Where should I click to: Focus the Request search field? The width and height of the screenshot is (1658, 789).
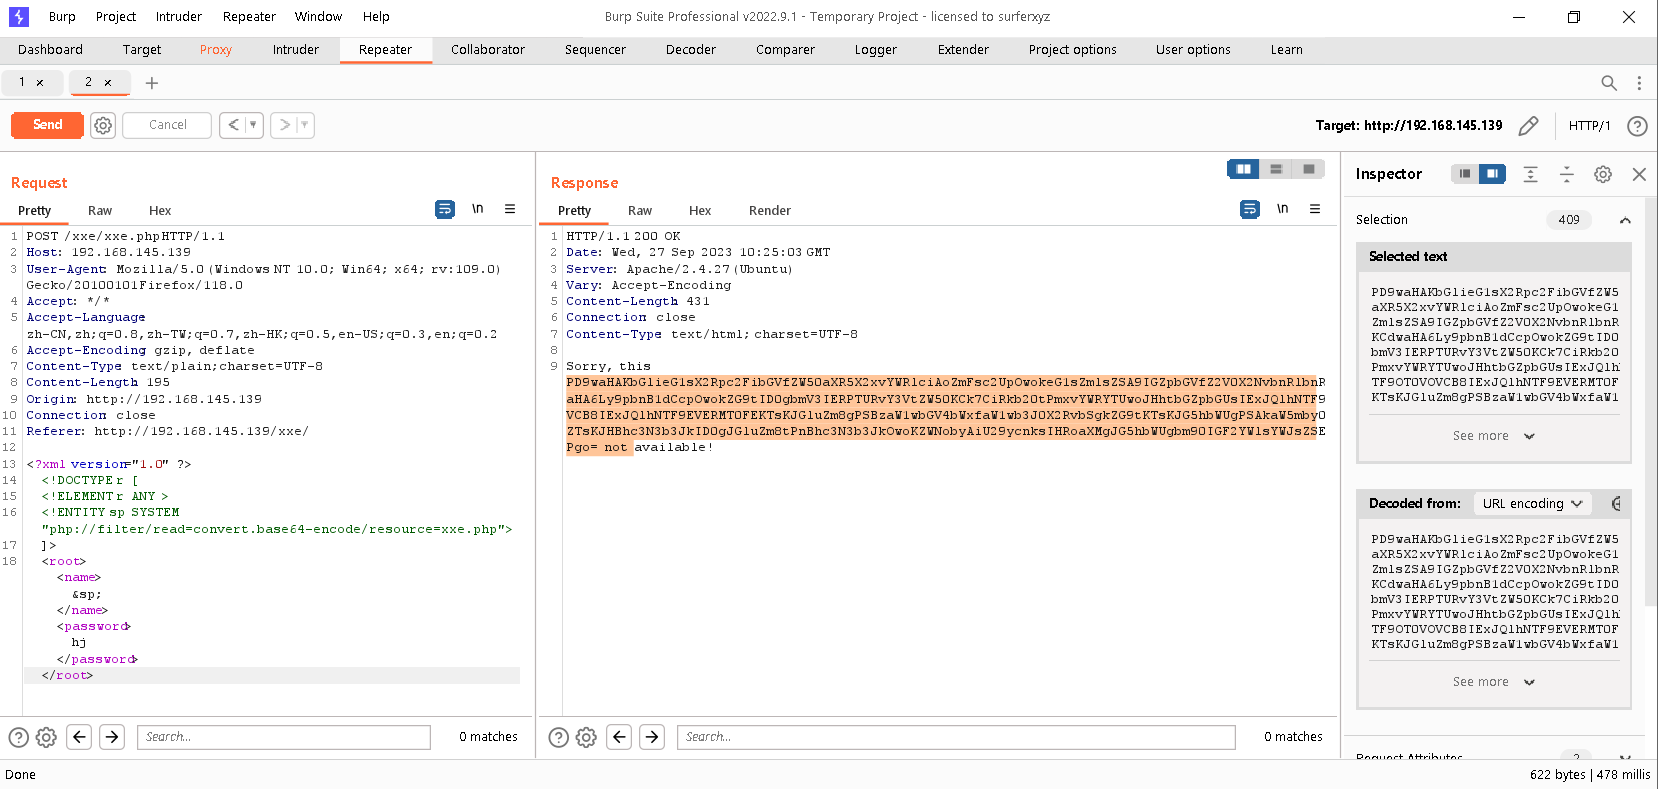coord(284,737)
